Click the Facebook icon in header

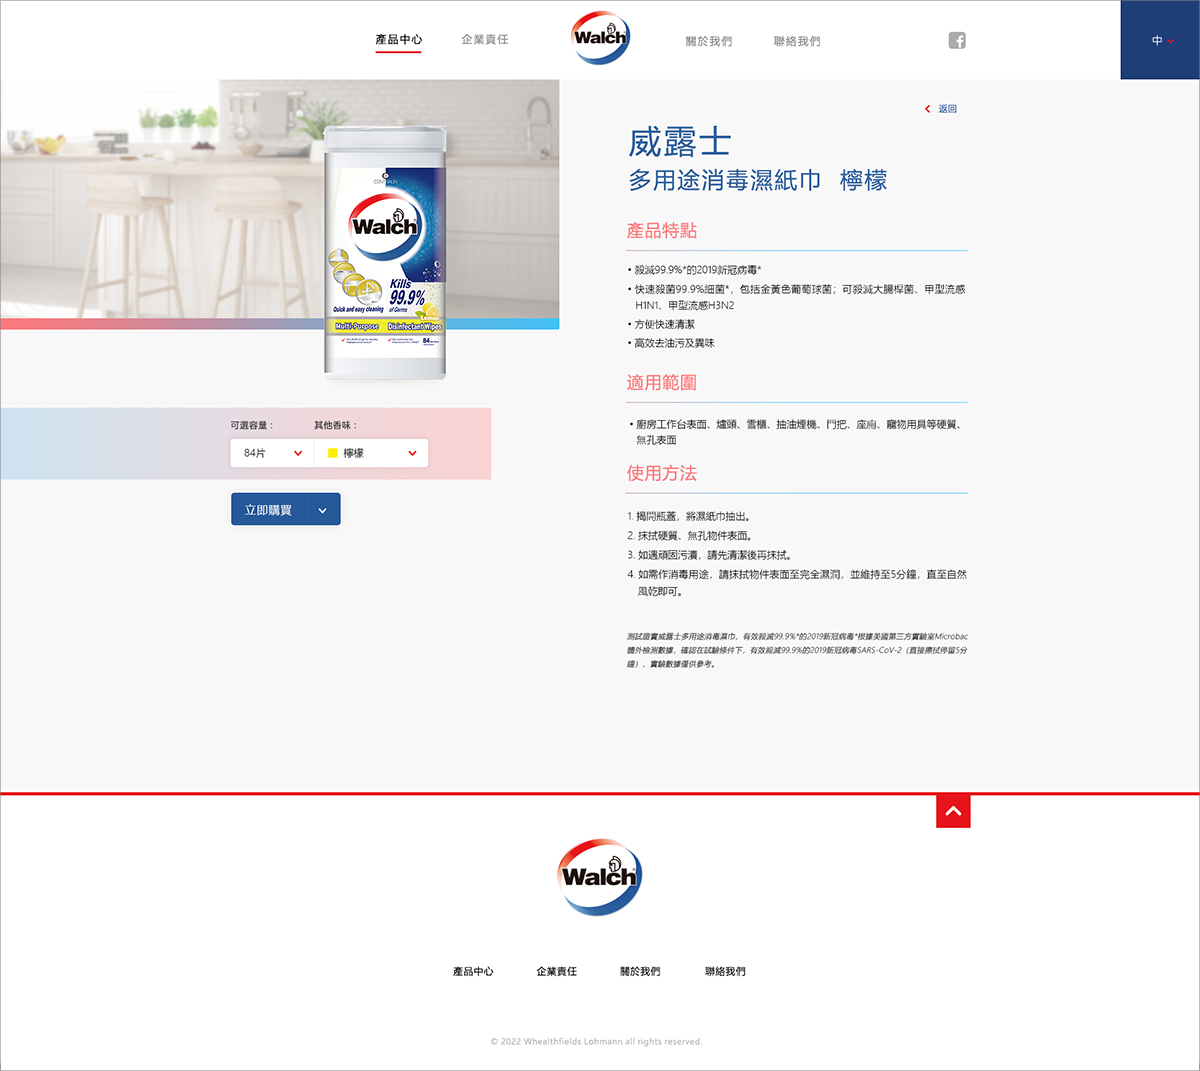tap(957, 41)
